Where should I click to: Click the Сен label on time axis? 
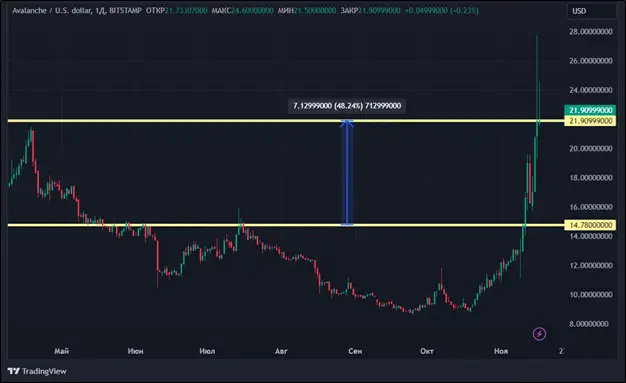(355, 351)
